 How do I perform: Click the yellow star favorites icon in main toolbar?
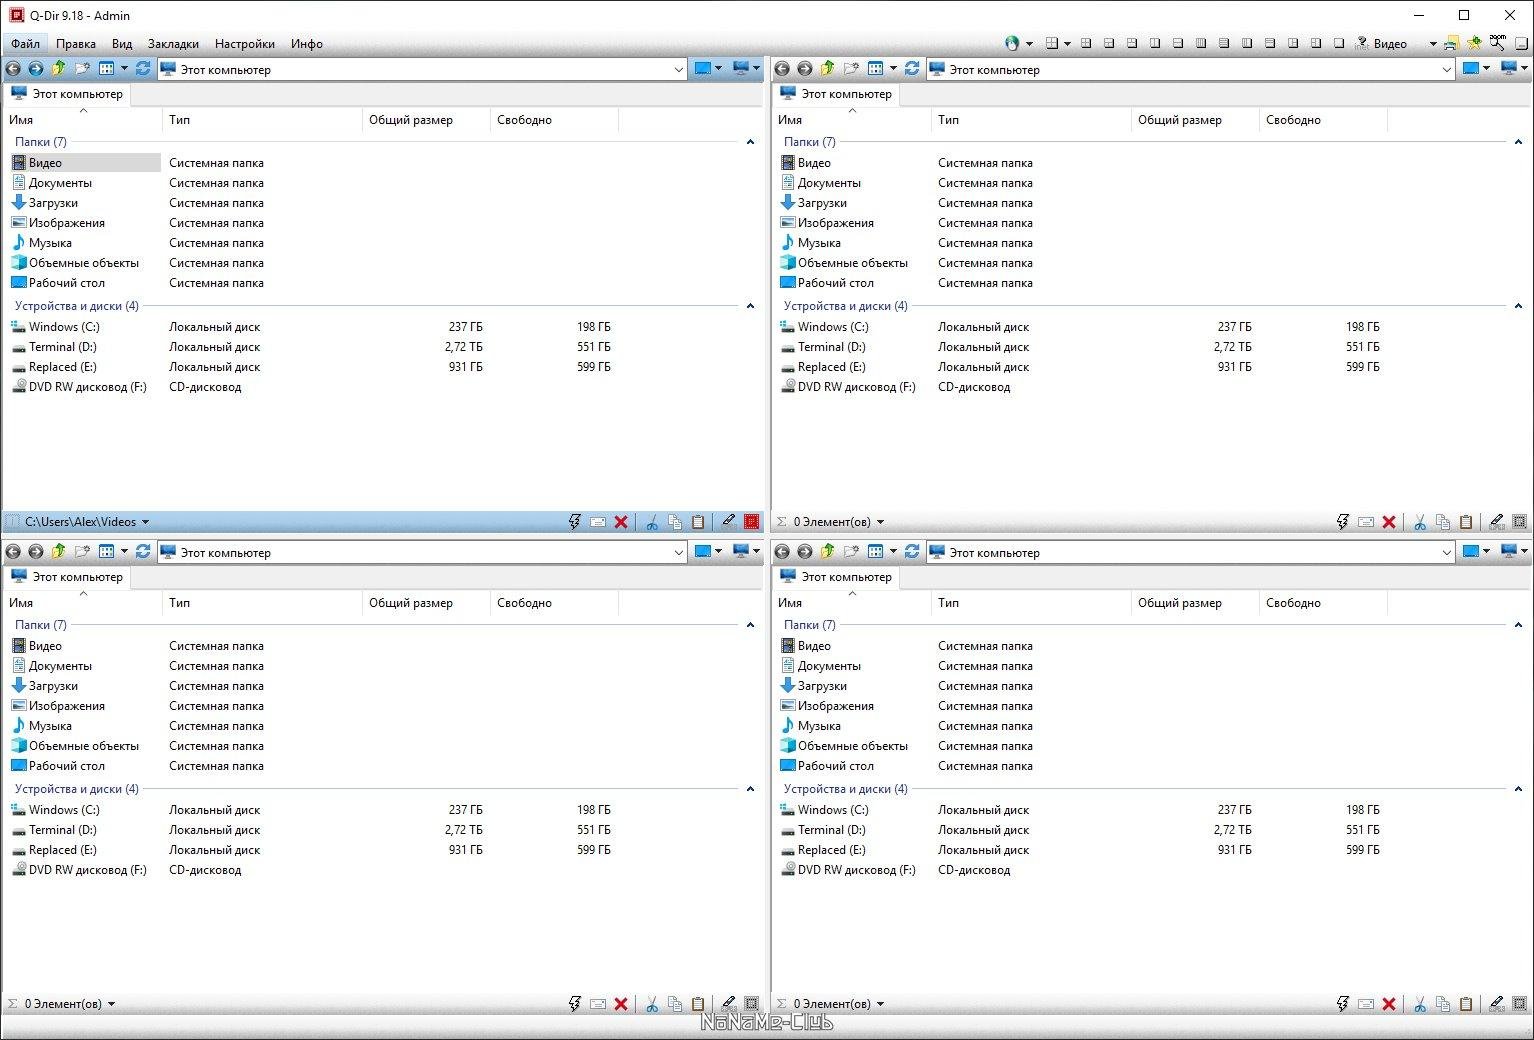[1474, 43]
